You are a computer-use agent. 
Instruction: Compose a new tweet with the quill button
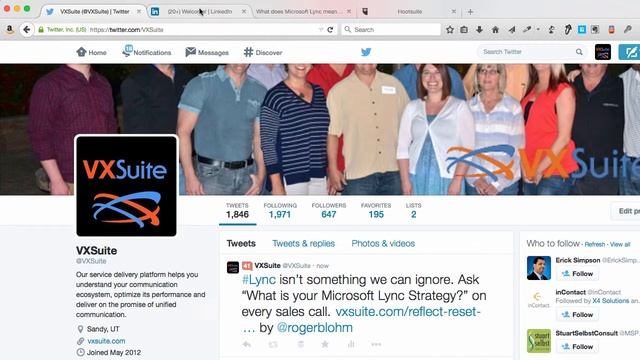tap(629, 52)
